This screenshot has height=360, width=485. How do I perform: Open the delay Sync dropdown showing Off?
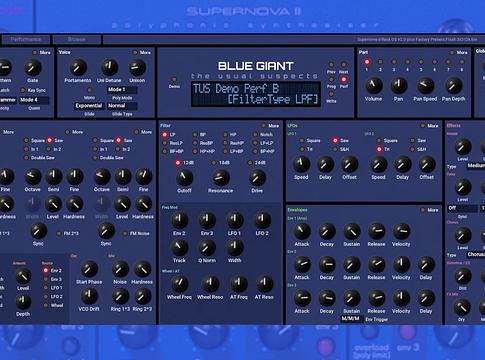[x=462, y=208]
